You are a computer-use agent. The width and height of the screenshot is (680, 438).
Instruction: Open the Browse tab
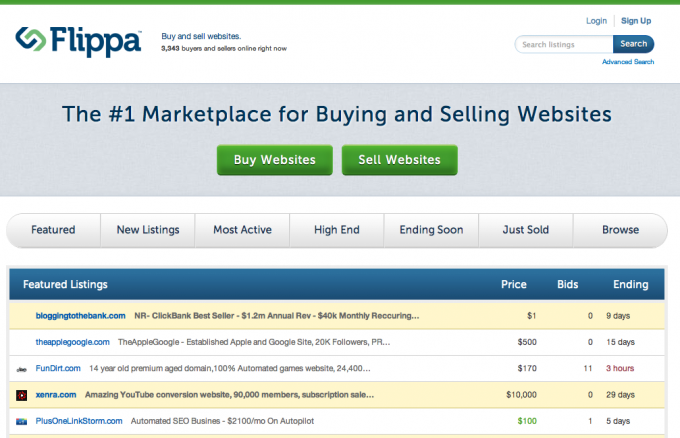[x=620, y=230]
